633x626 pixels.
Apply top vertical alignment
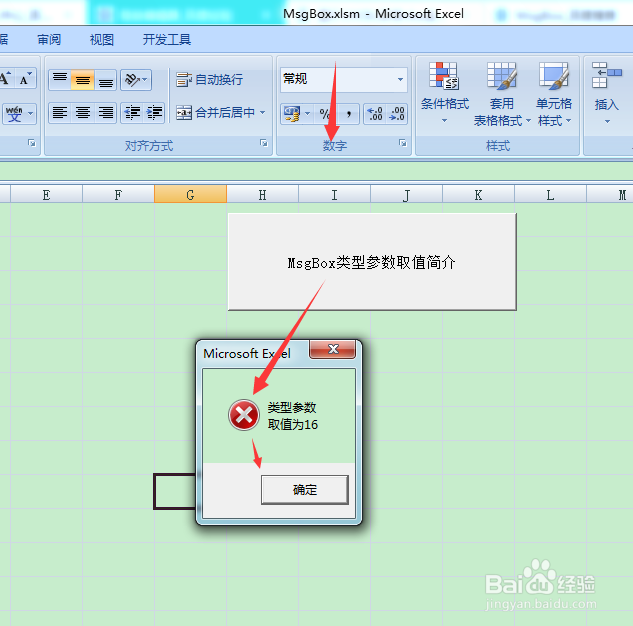[x=60, y=79]
